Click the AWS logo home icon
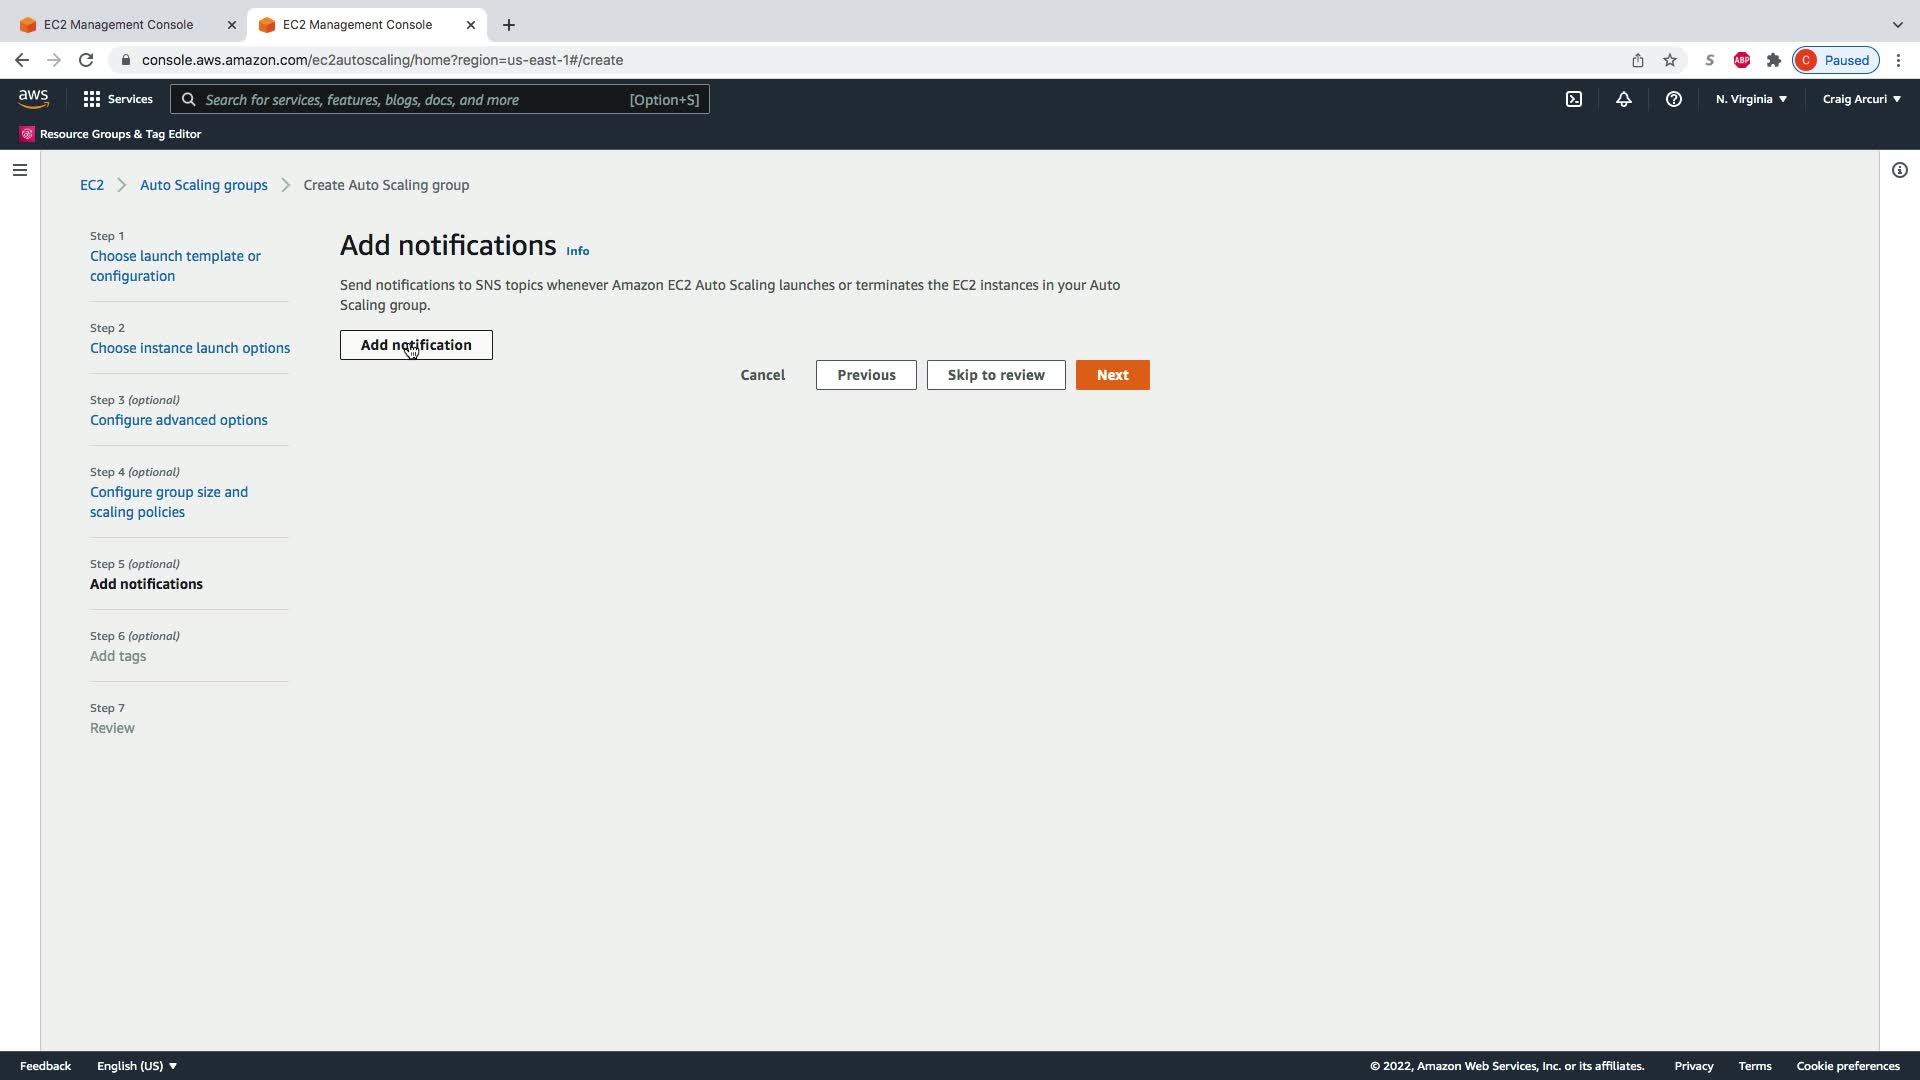The width and height of the screenshot is (1920, 1080). pyautogui.click(x=33, y=99)
